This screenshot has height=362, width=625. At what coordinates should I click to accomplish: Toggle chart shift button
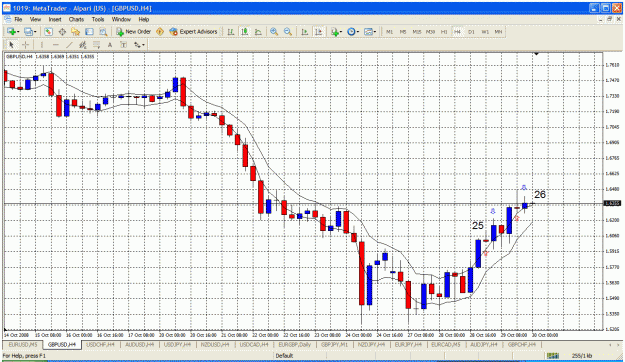[x=318, y=31]
